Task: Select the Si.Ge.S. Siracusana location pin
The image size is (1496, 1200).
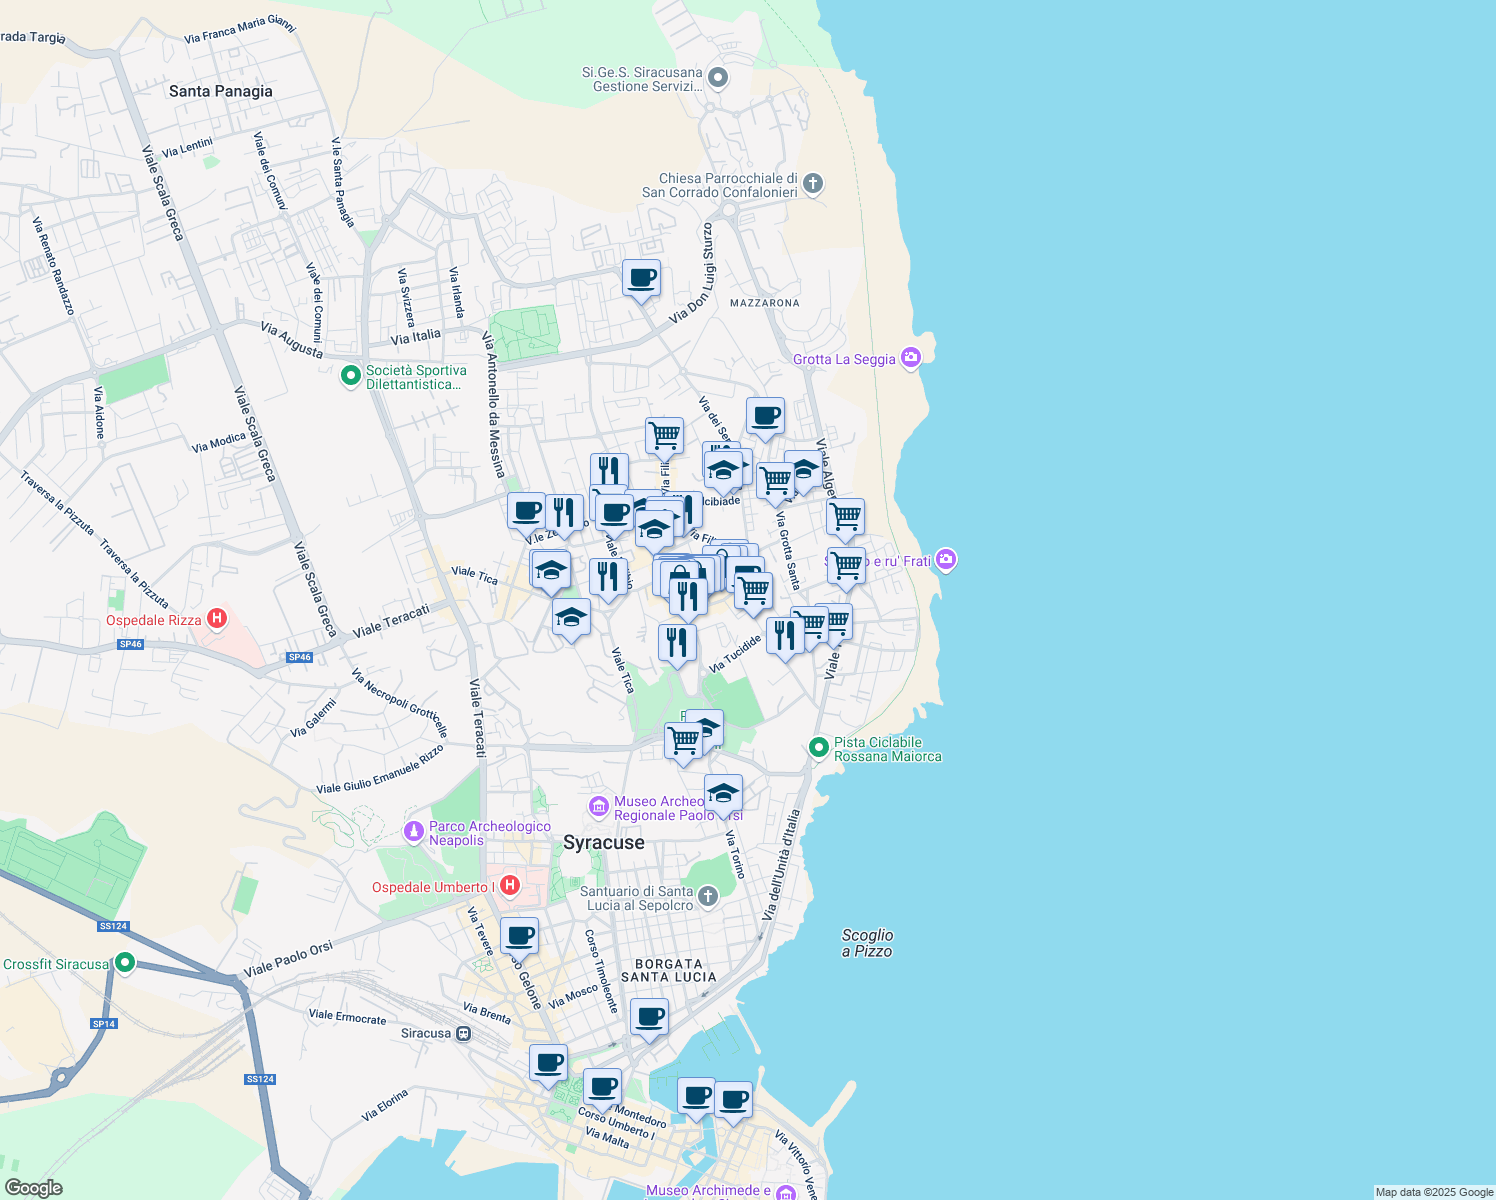Action: (717, 77)
